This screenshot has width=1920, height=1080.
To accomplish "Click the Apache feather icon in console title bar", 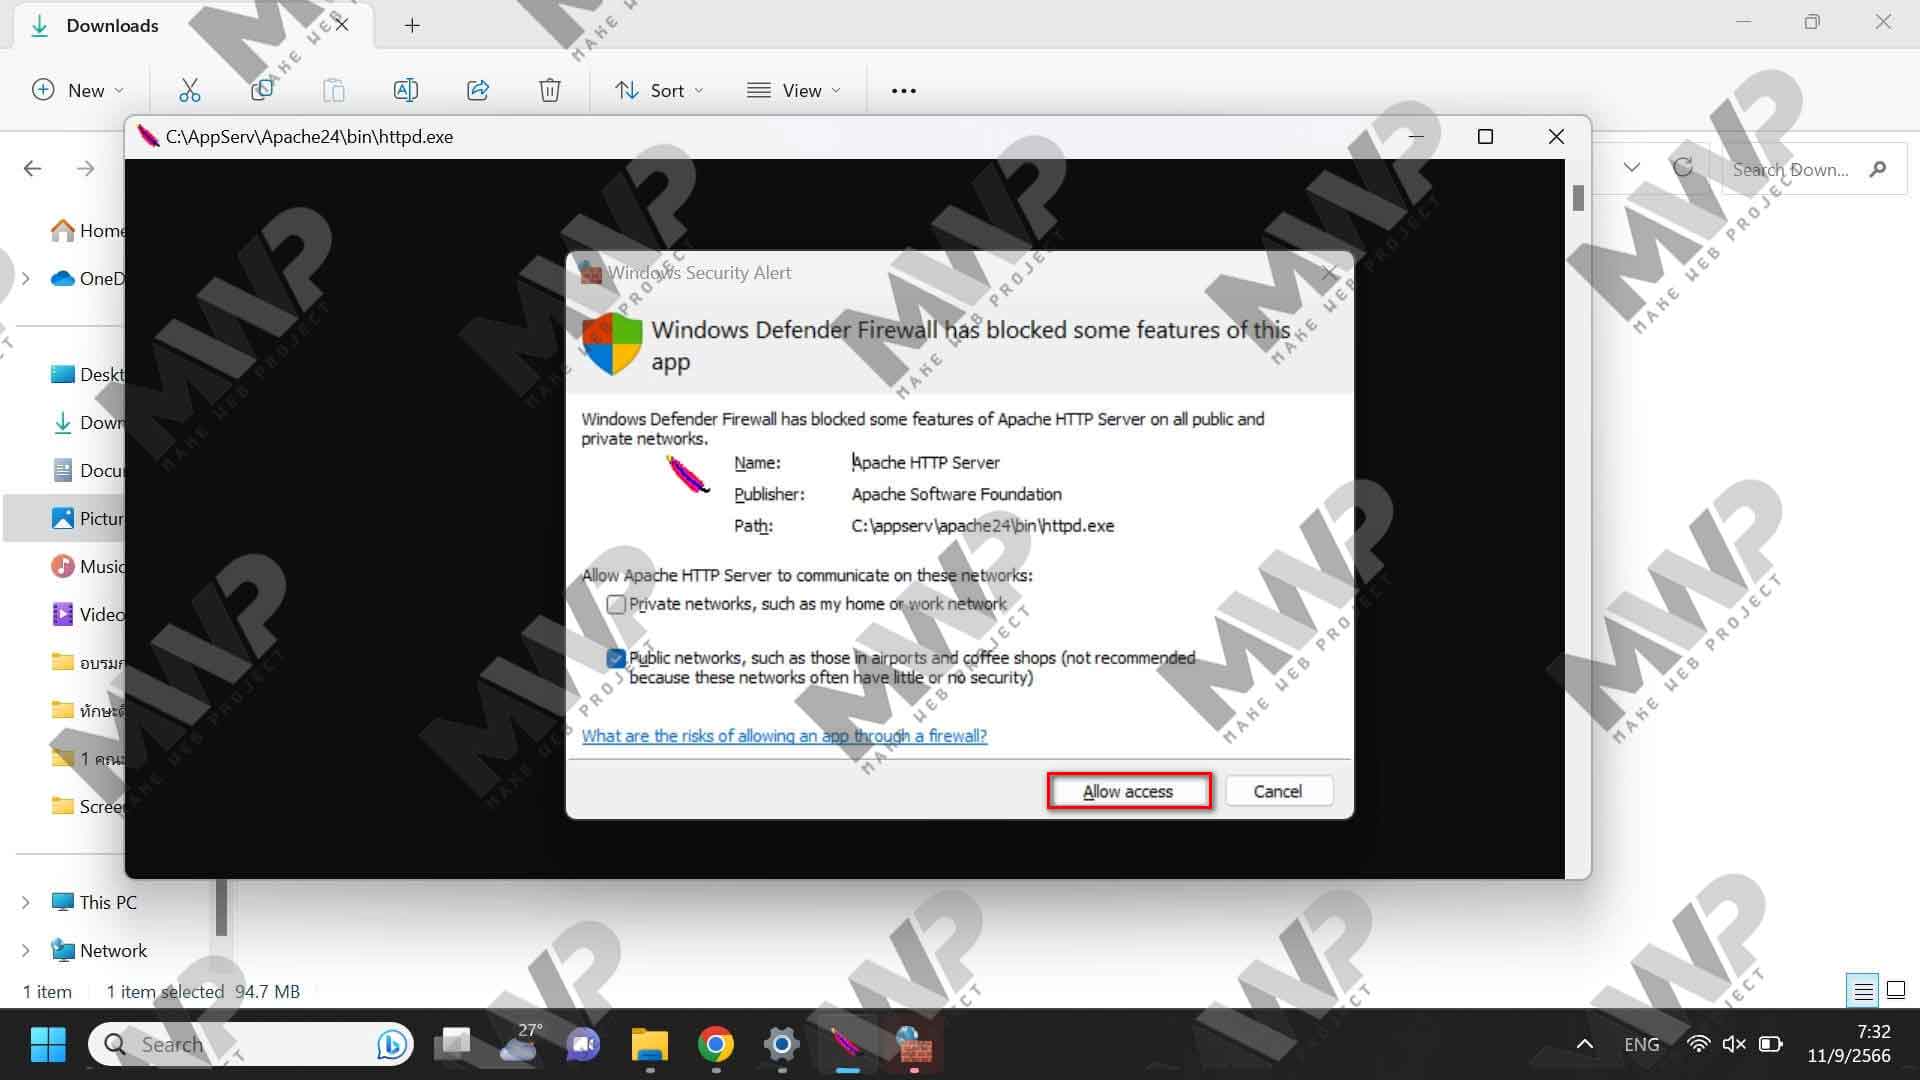I will tap(148, 136).
